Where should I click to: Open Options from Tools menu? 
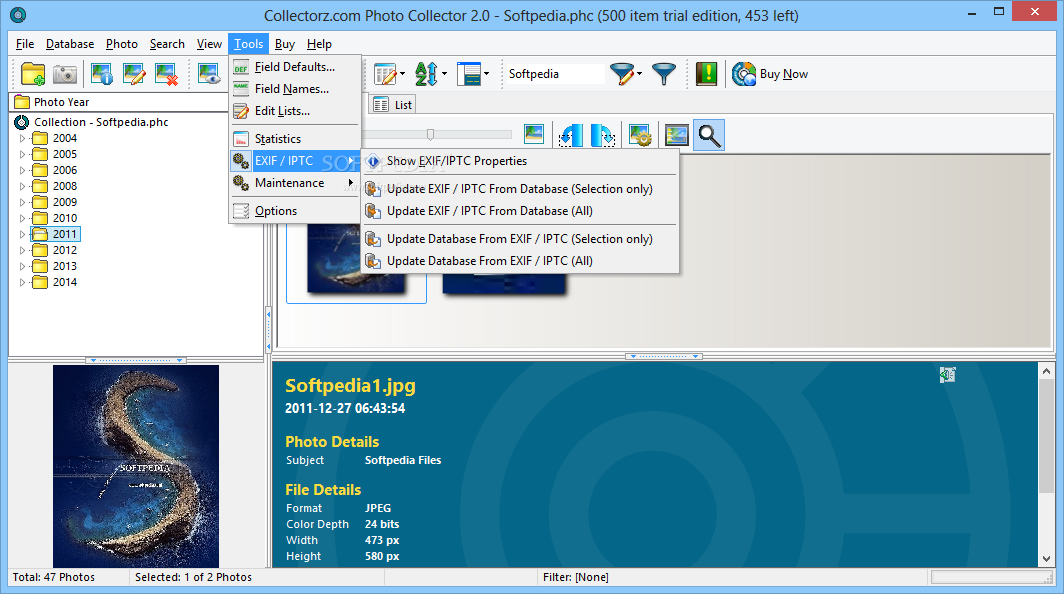pos(294,211)
